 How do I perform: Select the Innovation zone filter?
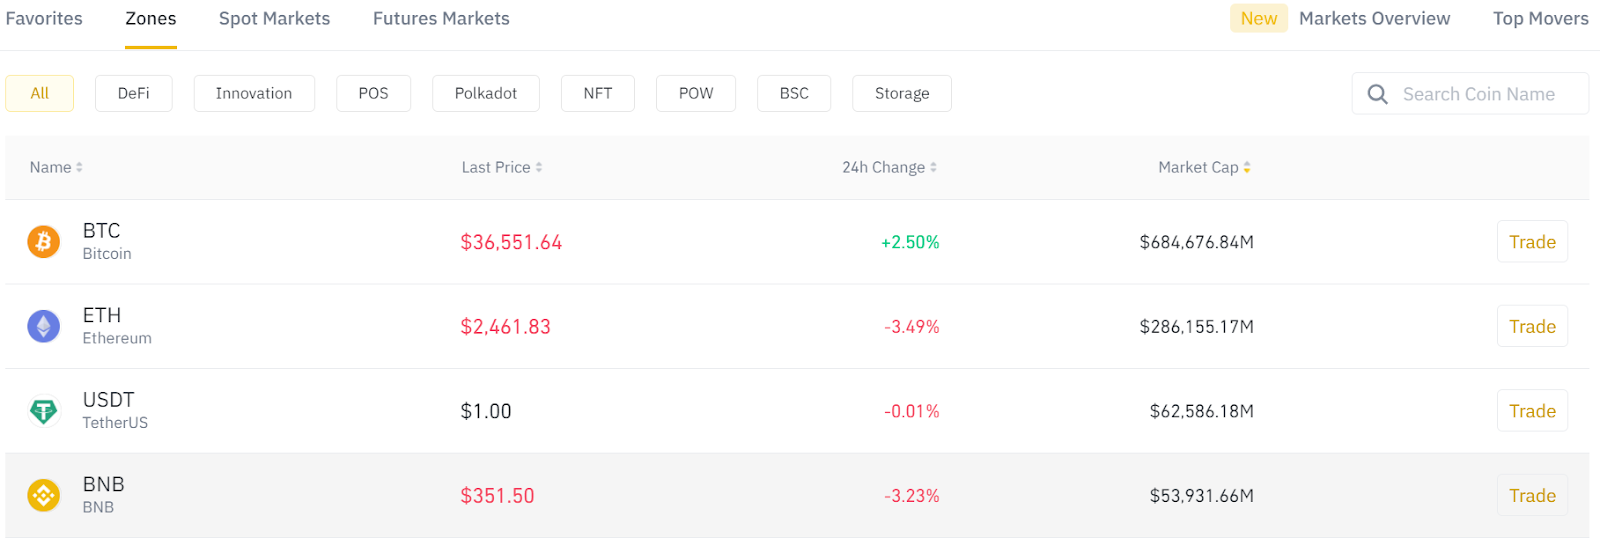[x=254, y=94]
